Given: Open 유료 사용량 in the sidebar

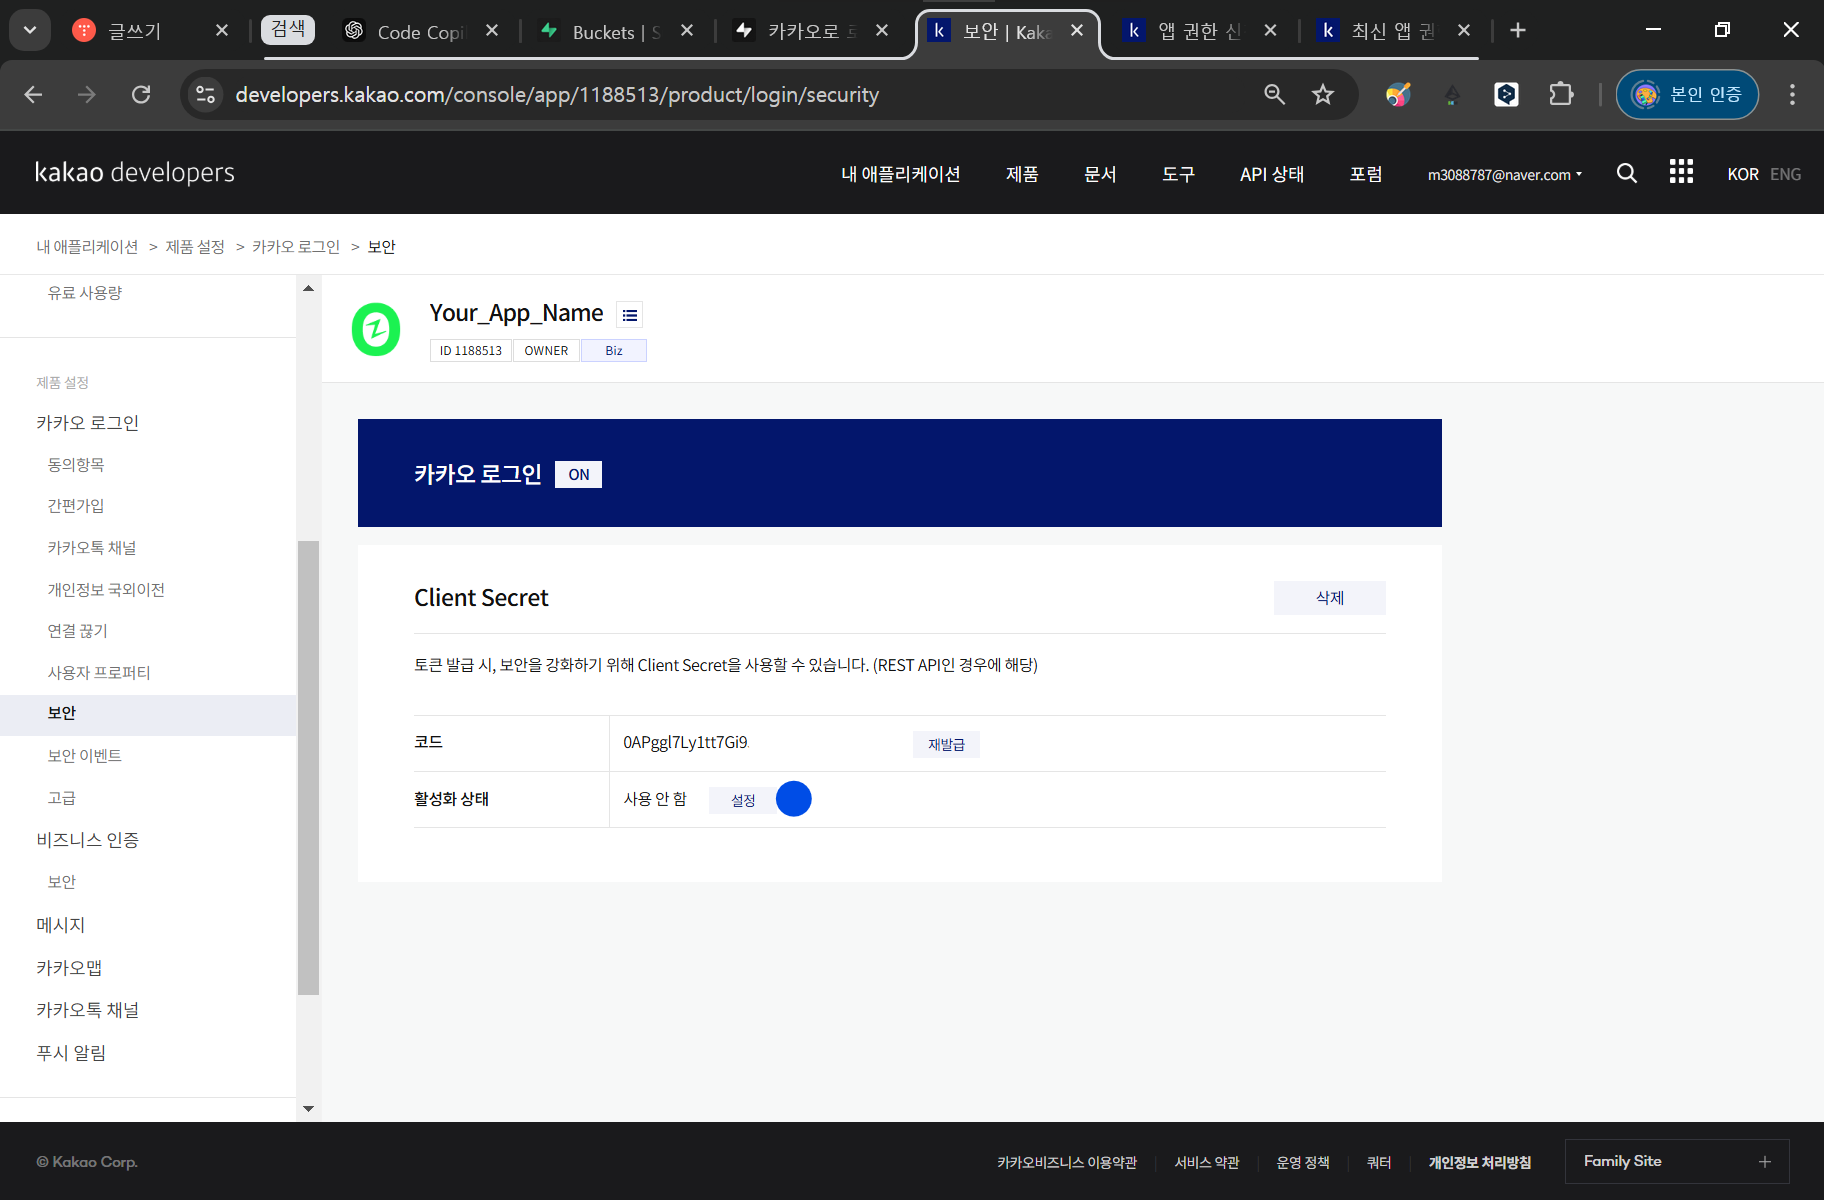Looking at the screenshot, I should coord(85,293).
